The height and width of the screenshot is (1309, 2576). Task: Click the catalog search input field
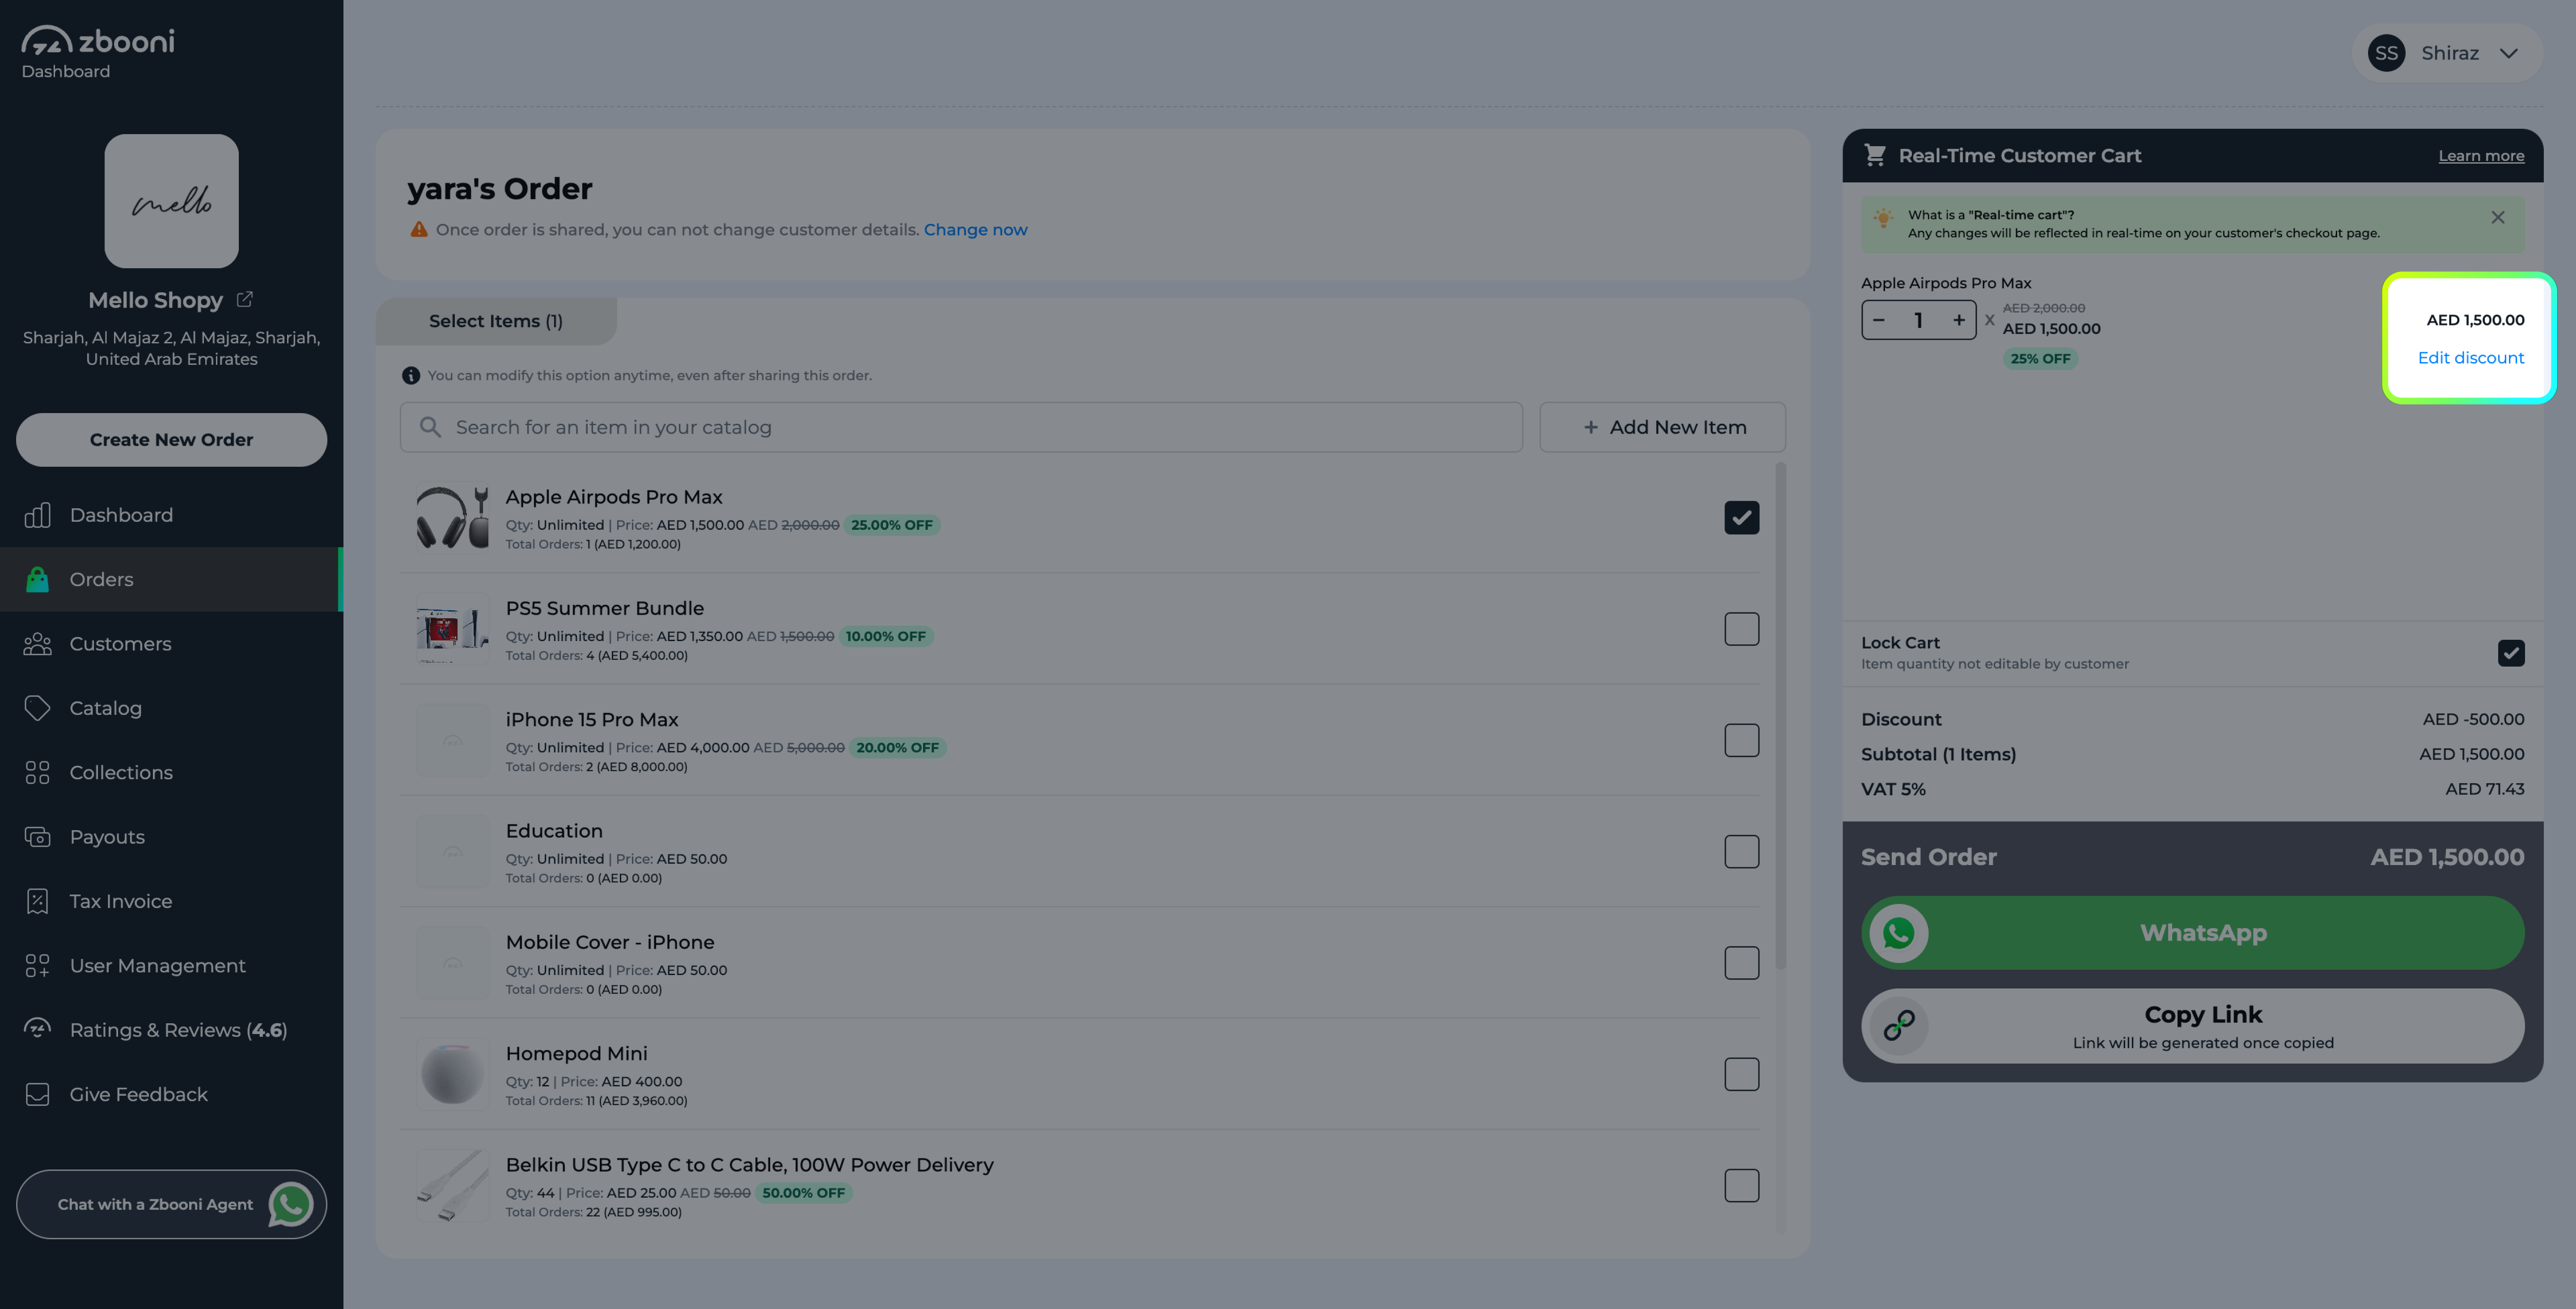point(960,427)
